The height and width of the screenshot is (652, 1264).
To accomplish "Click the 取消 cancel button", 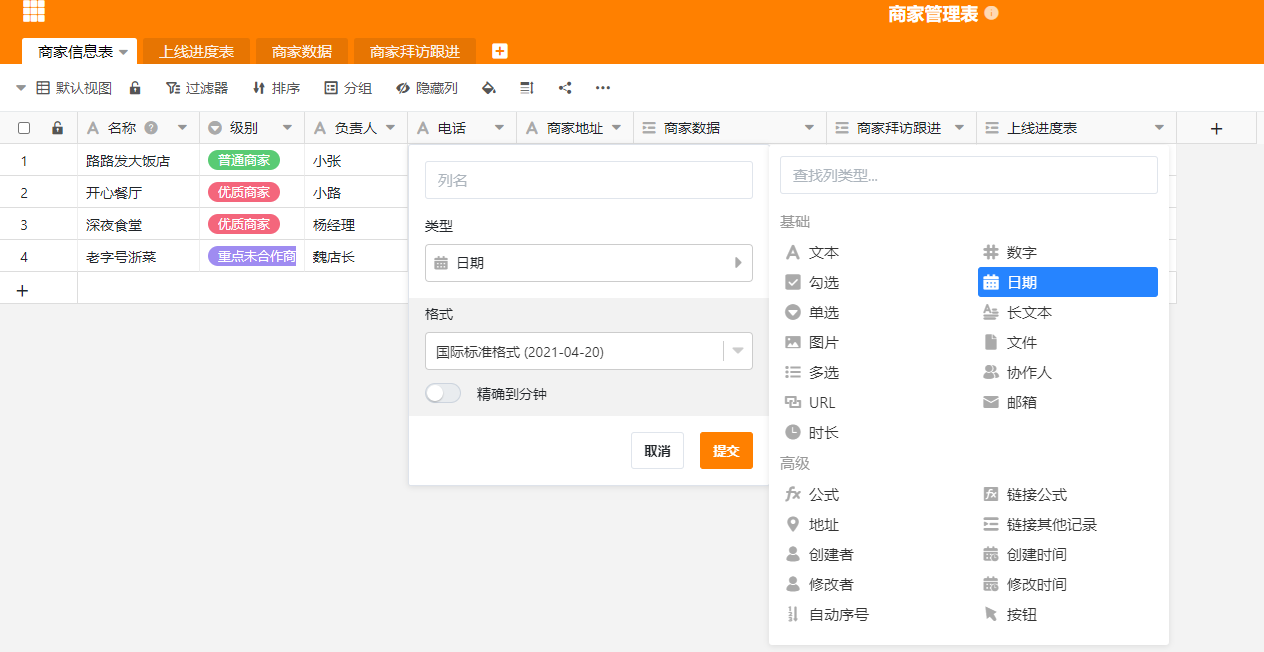I will 657,451.
